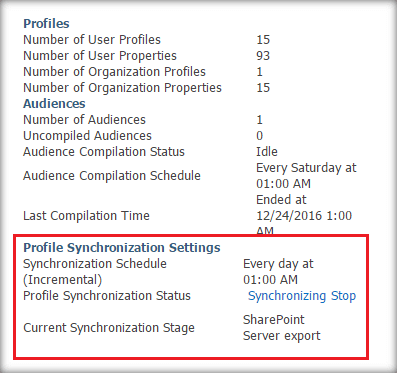The height and width of the screenshot is (373, 397).
Task: Select the Audiences section heading
Action: coord(54,104)
